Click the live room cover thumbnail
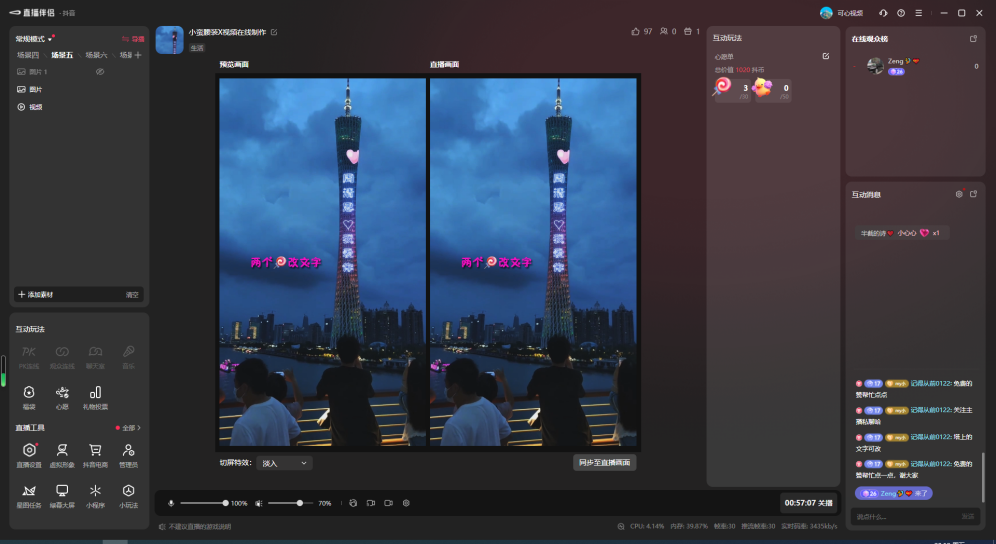Image resolution: width=996 pixels, height=544 pixels. [x=170, y=40]
